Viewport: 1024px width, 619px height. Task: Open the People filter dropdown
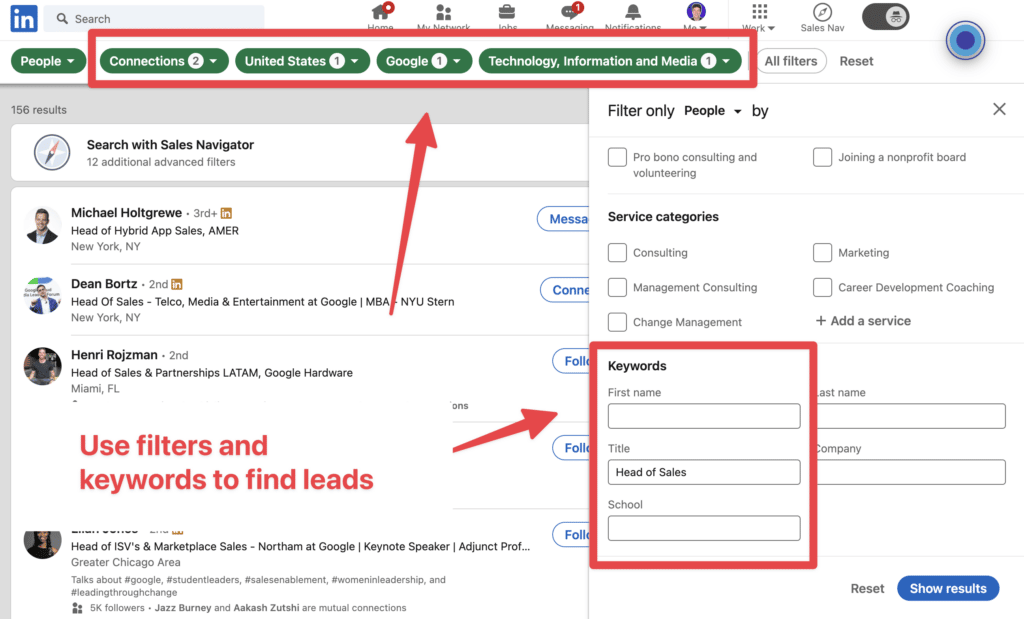tap(48, 61)
